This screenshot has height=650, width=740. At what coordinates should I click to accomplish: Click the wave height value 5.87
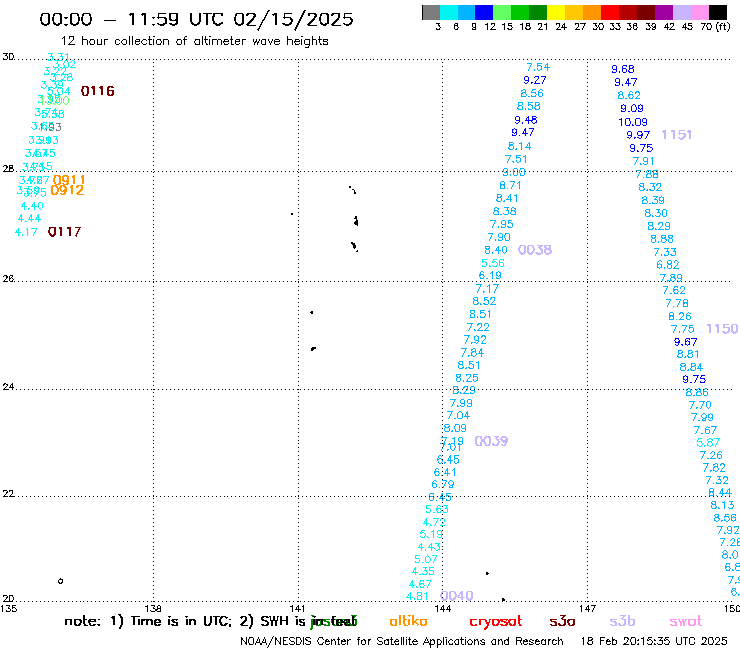pyautogui.click(x=708, y=443)
